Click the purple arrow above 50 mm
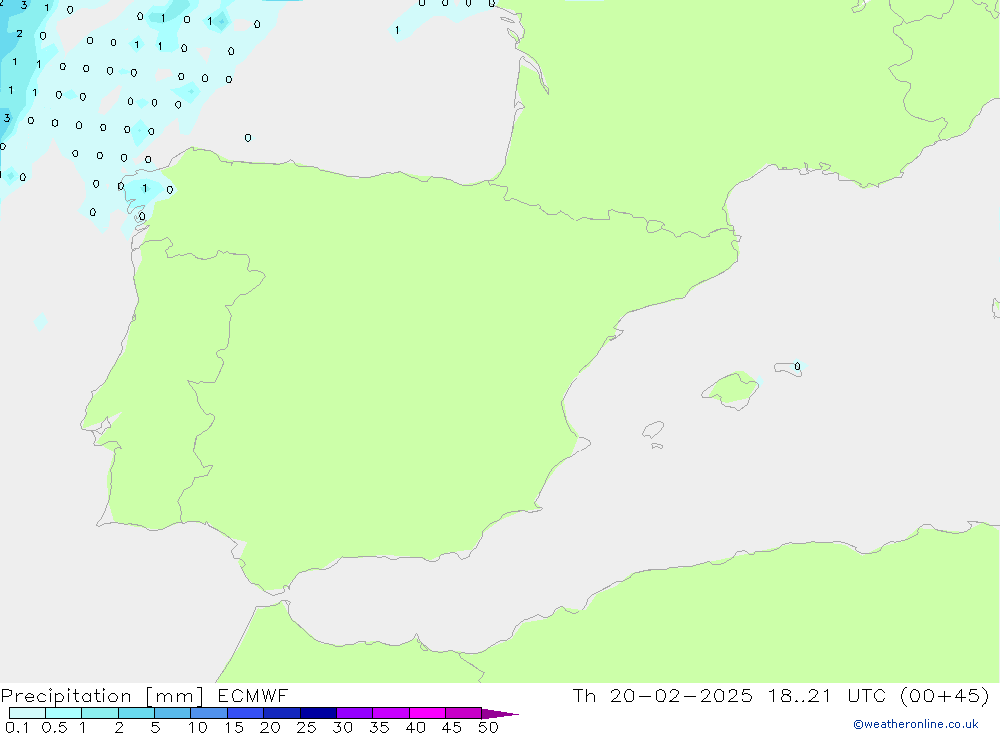 (x=500, y=713)
